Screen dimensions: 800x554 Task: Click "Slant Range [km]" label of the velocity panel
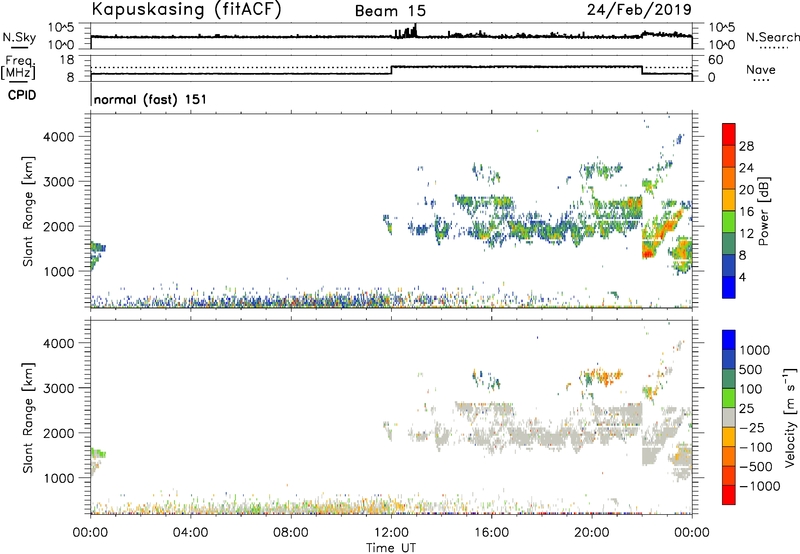(x=28, y=418)
